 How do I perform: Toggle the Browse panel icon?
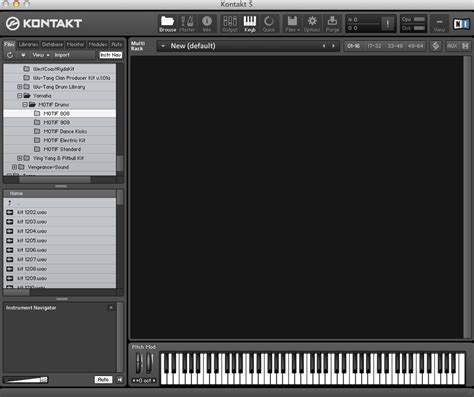point(167,24)
